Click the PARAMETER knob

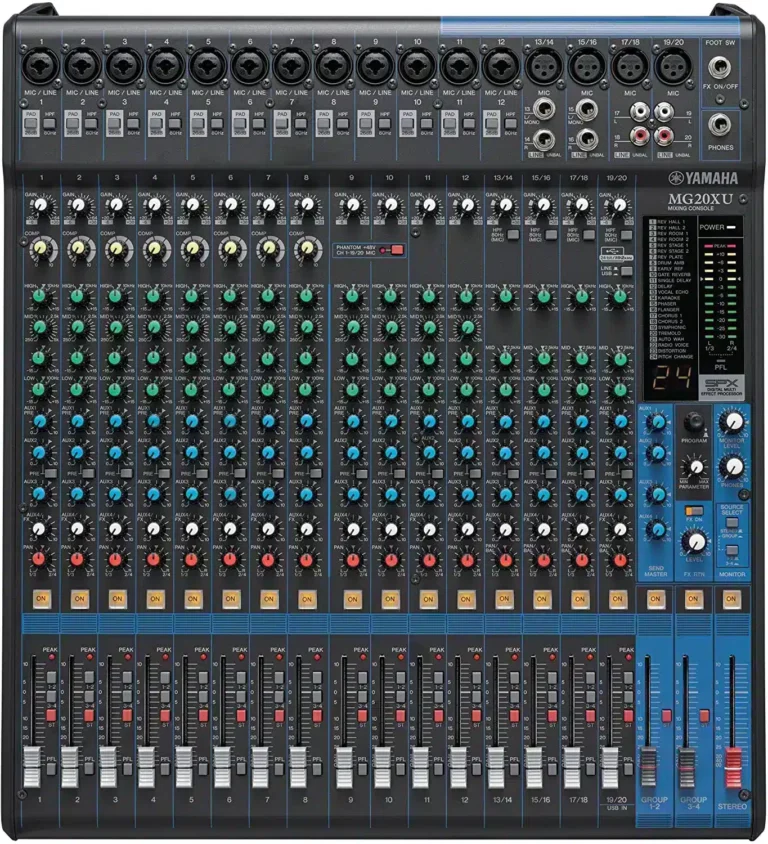(696, 466)
